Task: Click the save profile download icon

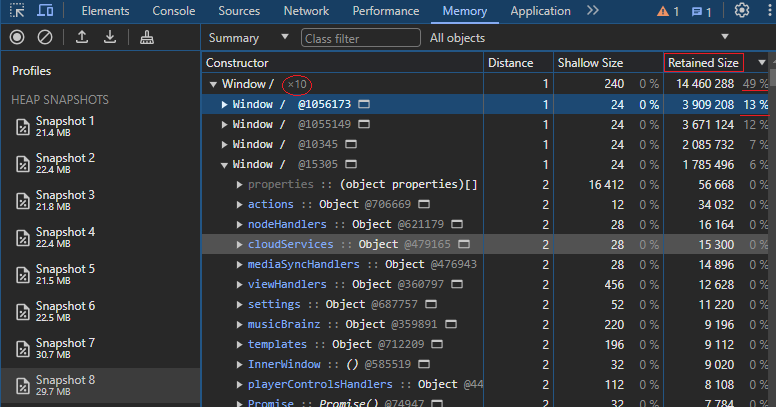Action: click(x=110, y=37)
